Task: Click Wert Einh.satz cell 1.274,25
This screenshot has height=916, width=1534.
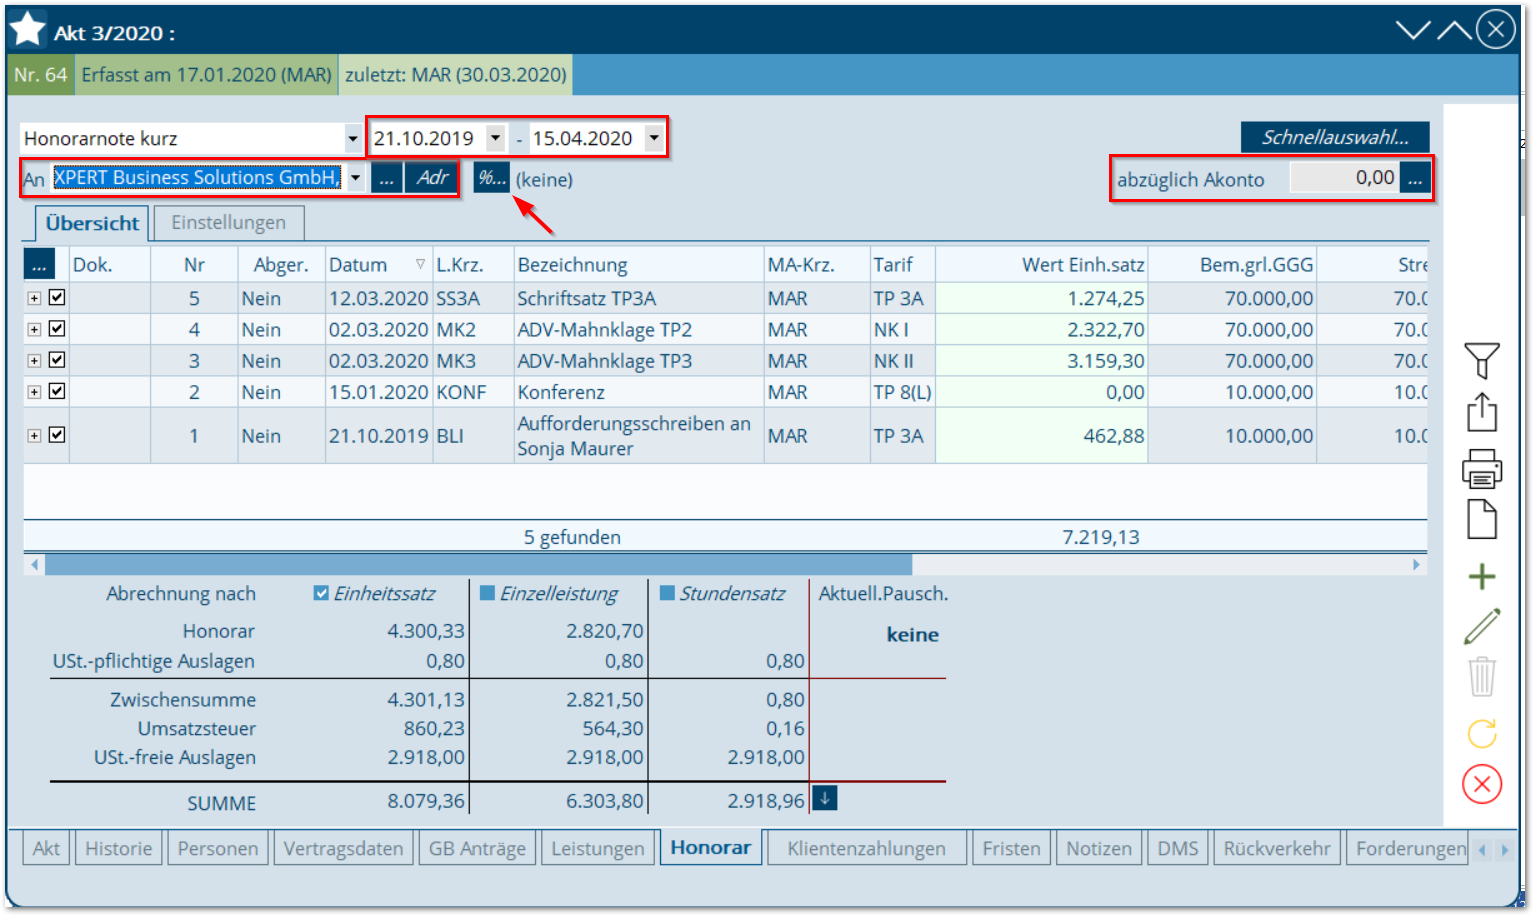Action: [x=1041, y=298]
